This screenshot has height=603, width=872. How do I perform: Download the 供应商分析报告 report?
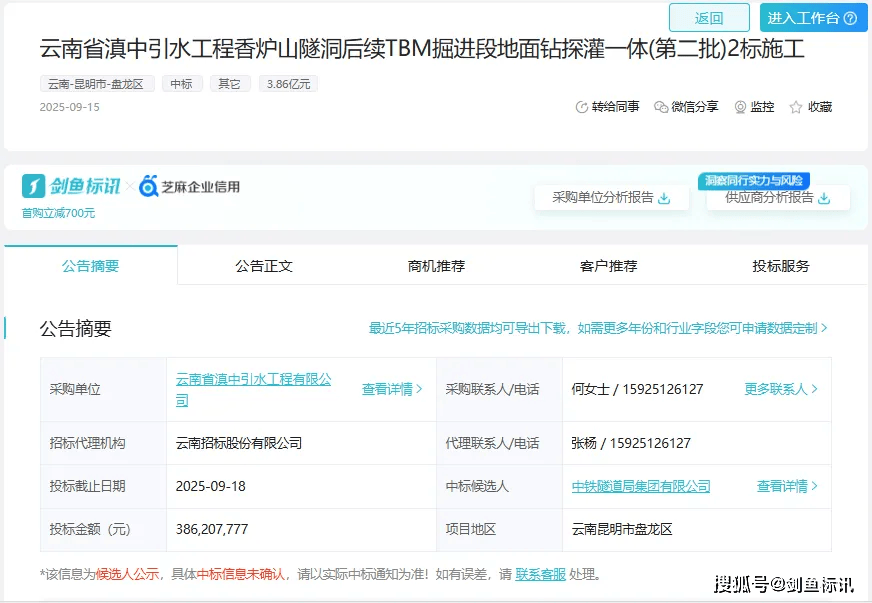click(824, 198)
